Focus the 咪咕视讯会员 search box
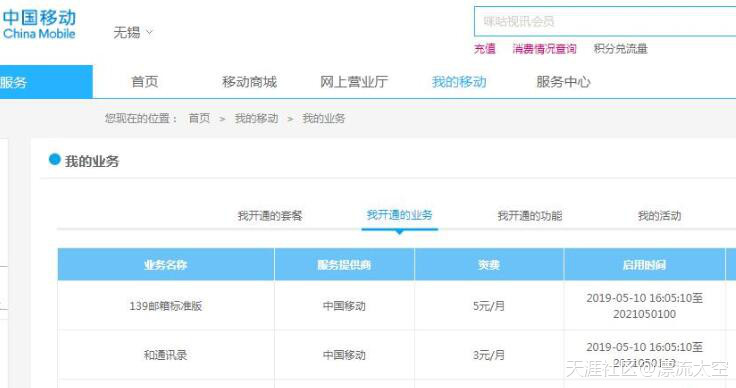This screenshot has height=388, width=736. pyautogui.click(x=605, y=22)
